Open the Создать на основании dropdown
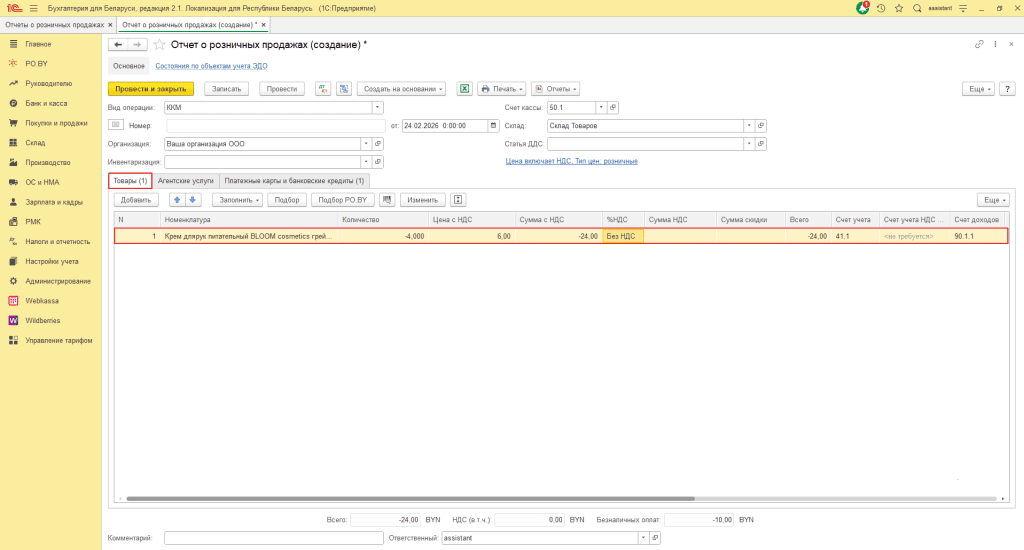1024x550 pixels. [400, 89]
